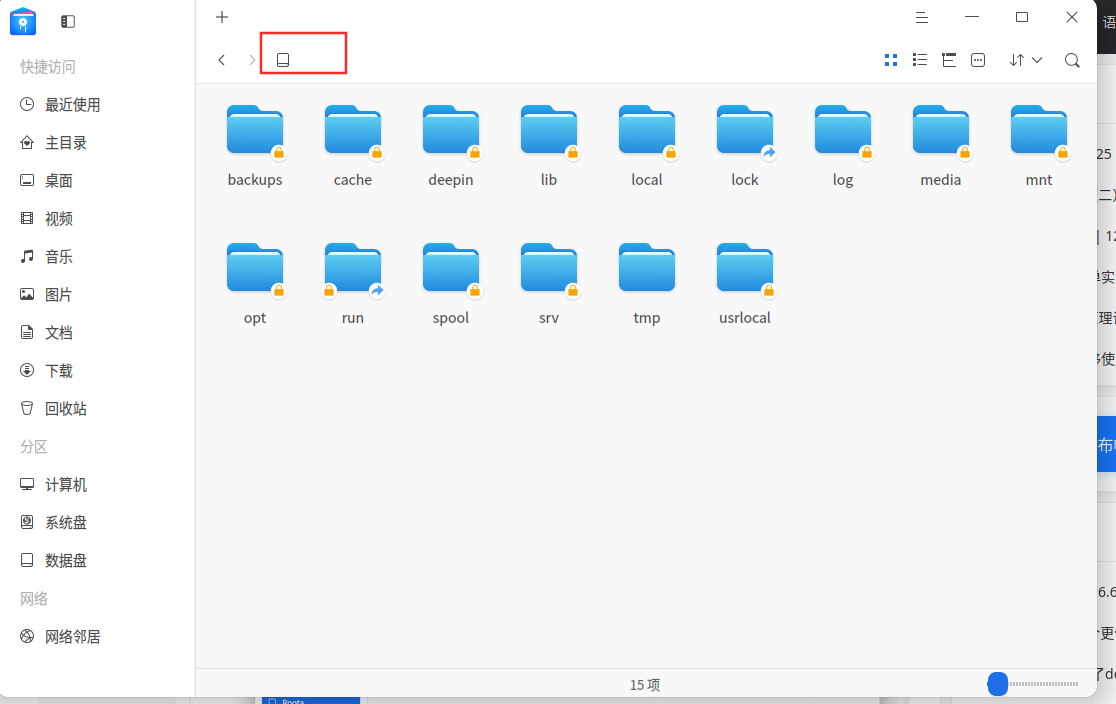
Task: Select the cache folder
Action: pos(353,145)
